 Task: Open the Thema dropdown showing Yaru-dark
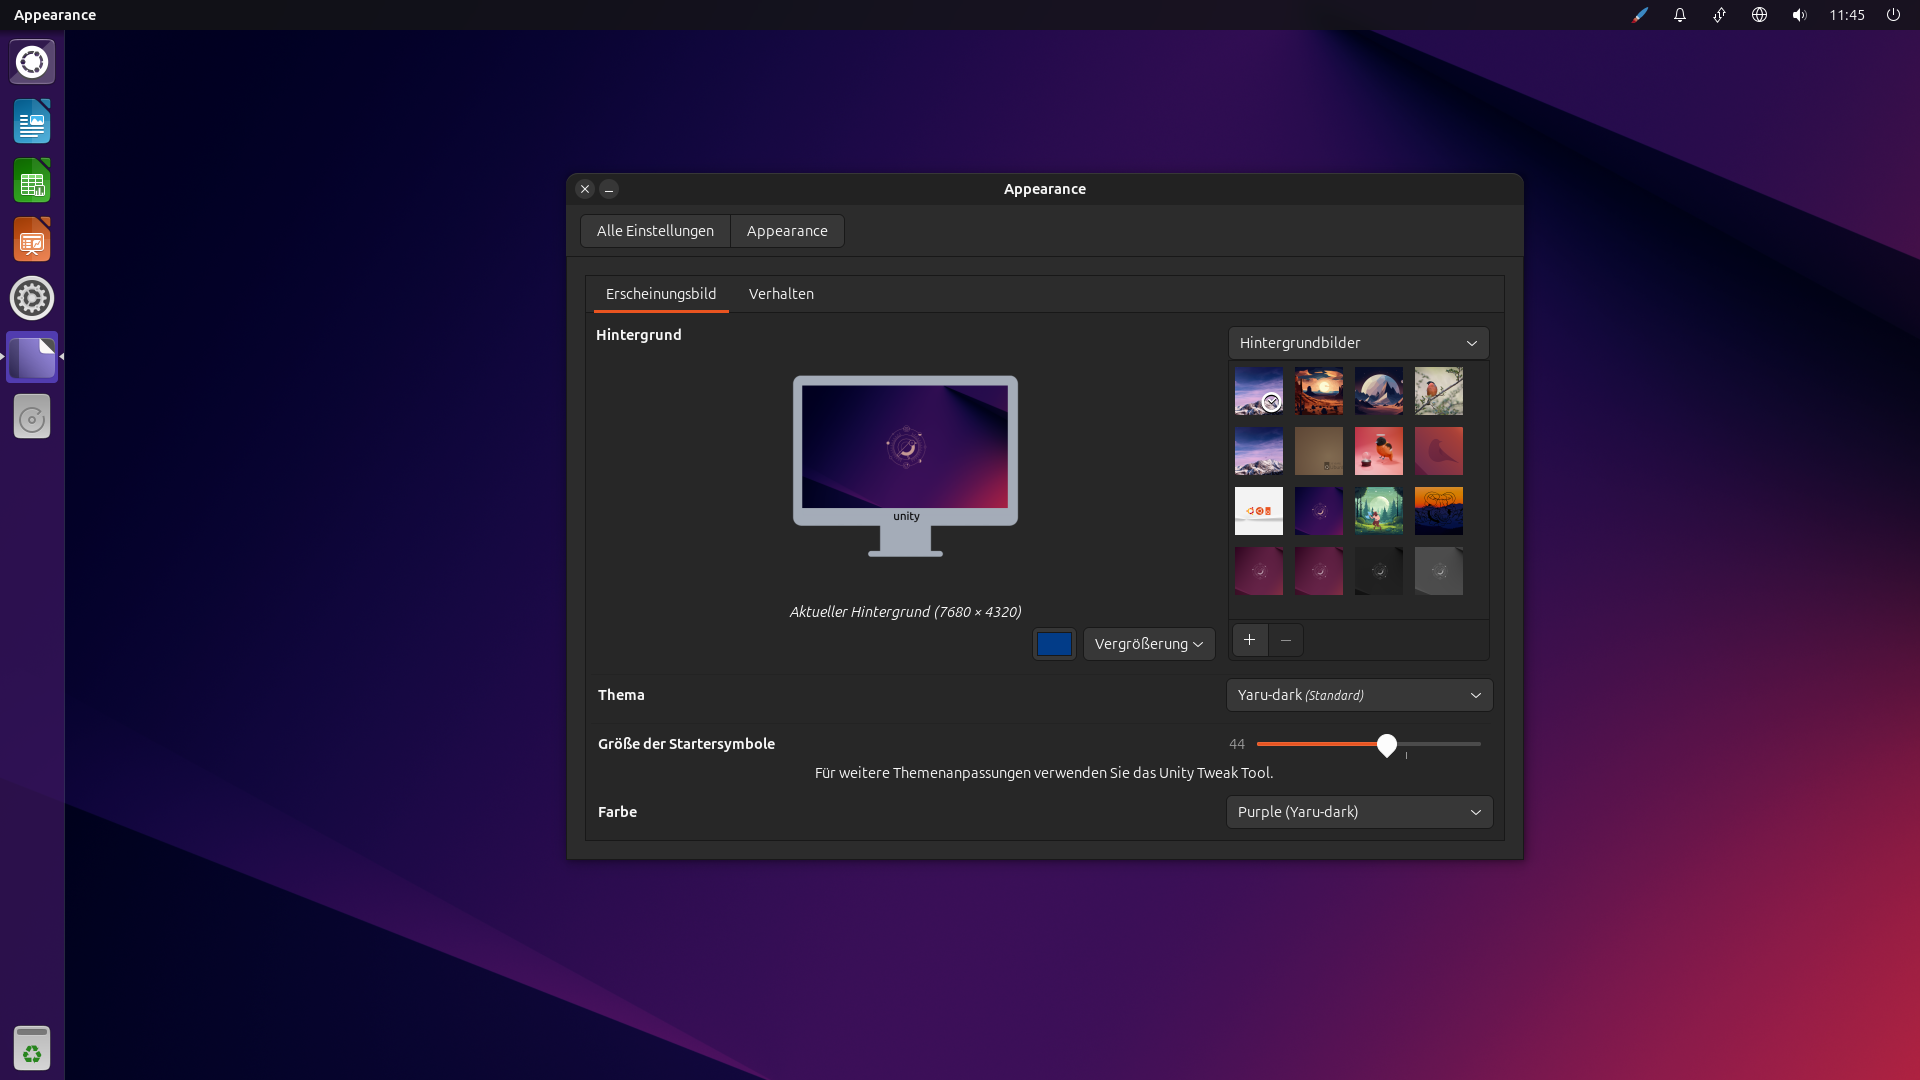[x=1359, y=695]
